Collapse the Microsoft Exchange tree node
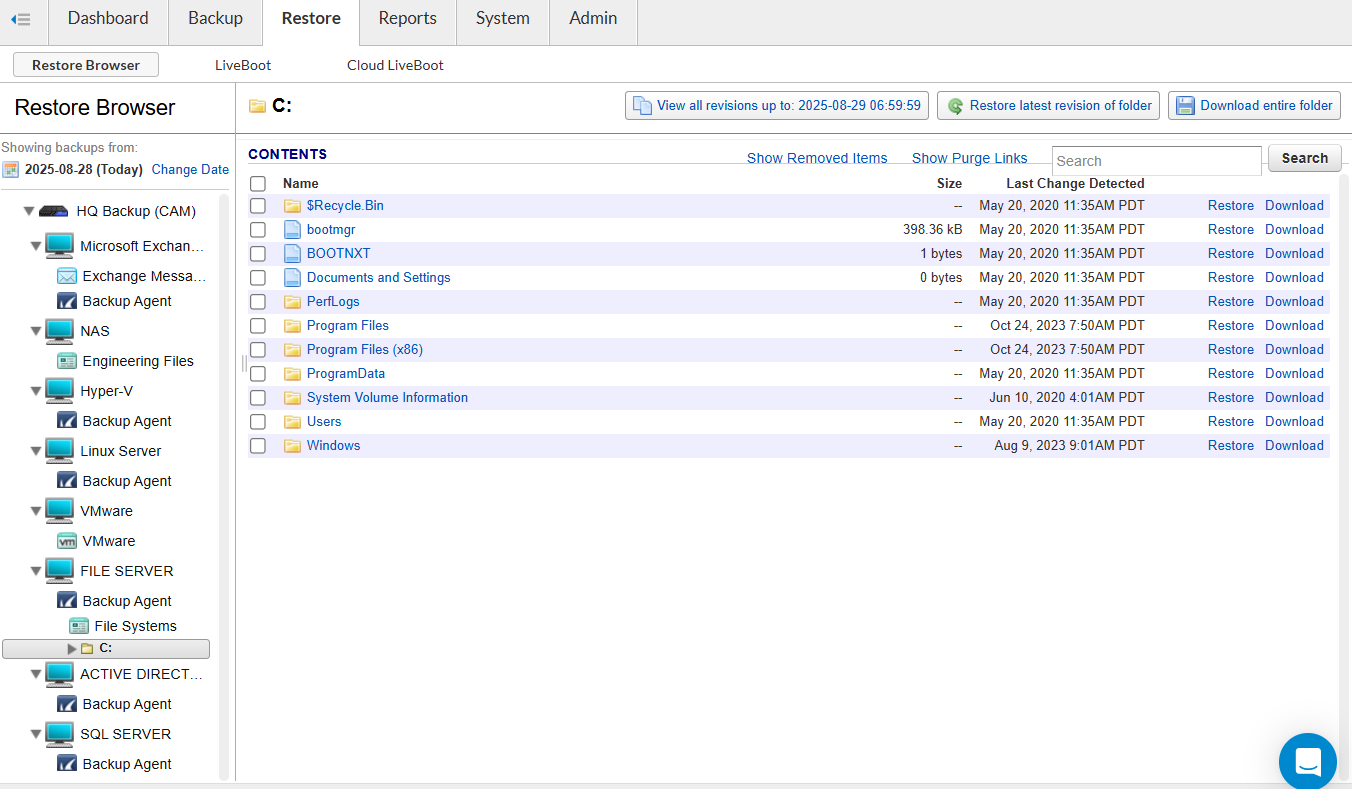Screen dimensions: 1352x789 [36, 246]
